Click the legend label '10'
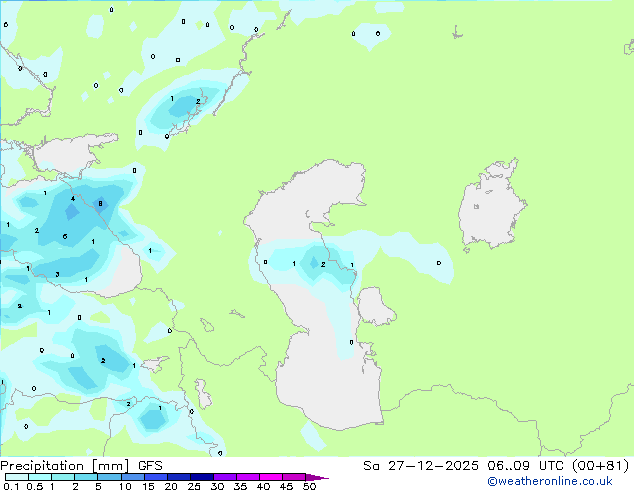The width and height of the screenshot is (634, 490). point(125,486)
